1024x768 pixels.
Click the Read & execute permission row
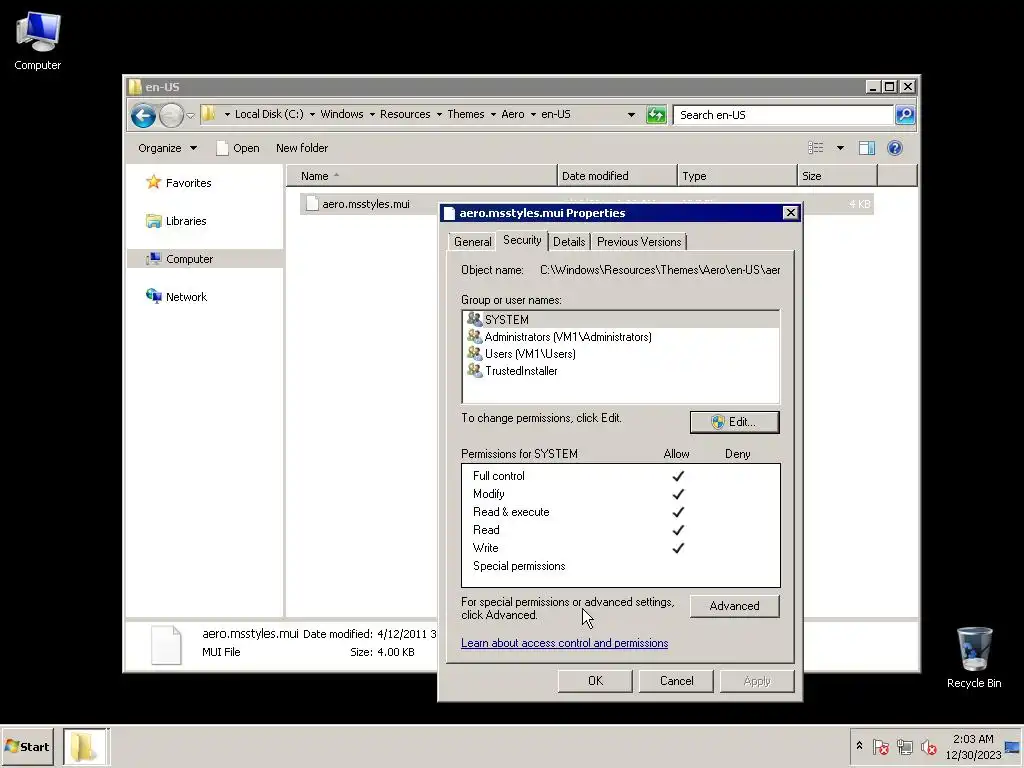pyautogui.click(x=620, y=512)
